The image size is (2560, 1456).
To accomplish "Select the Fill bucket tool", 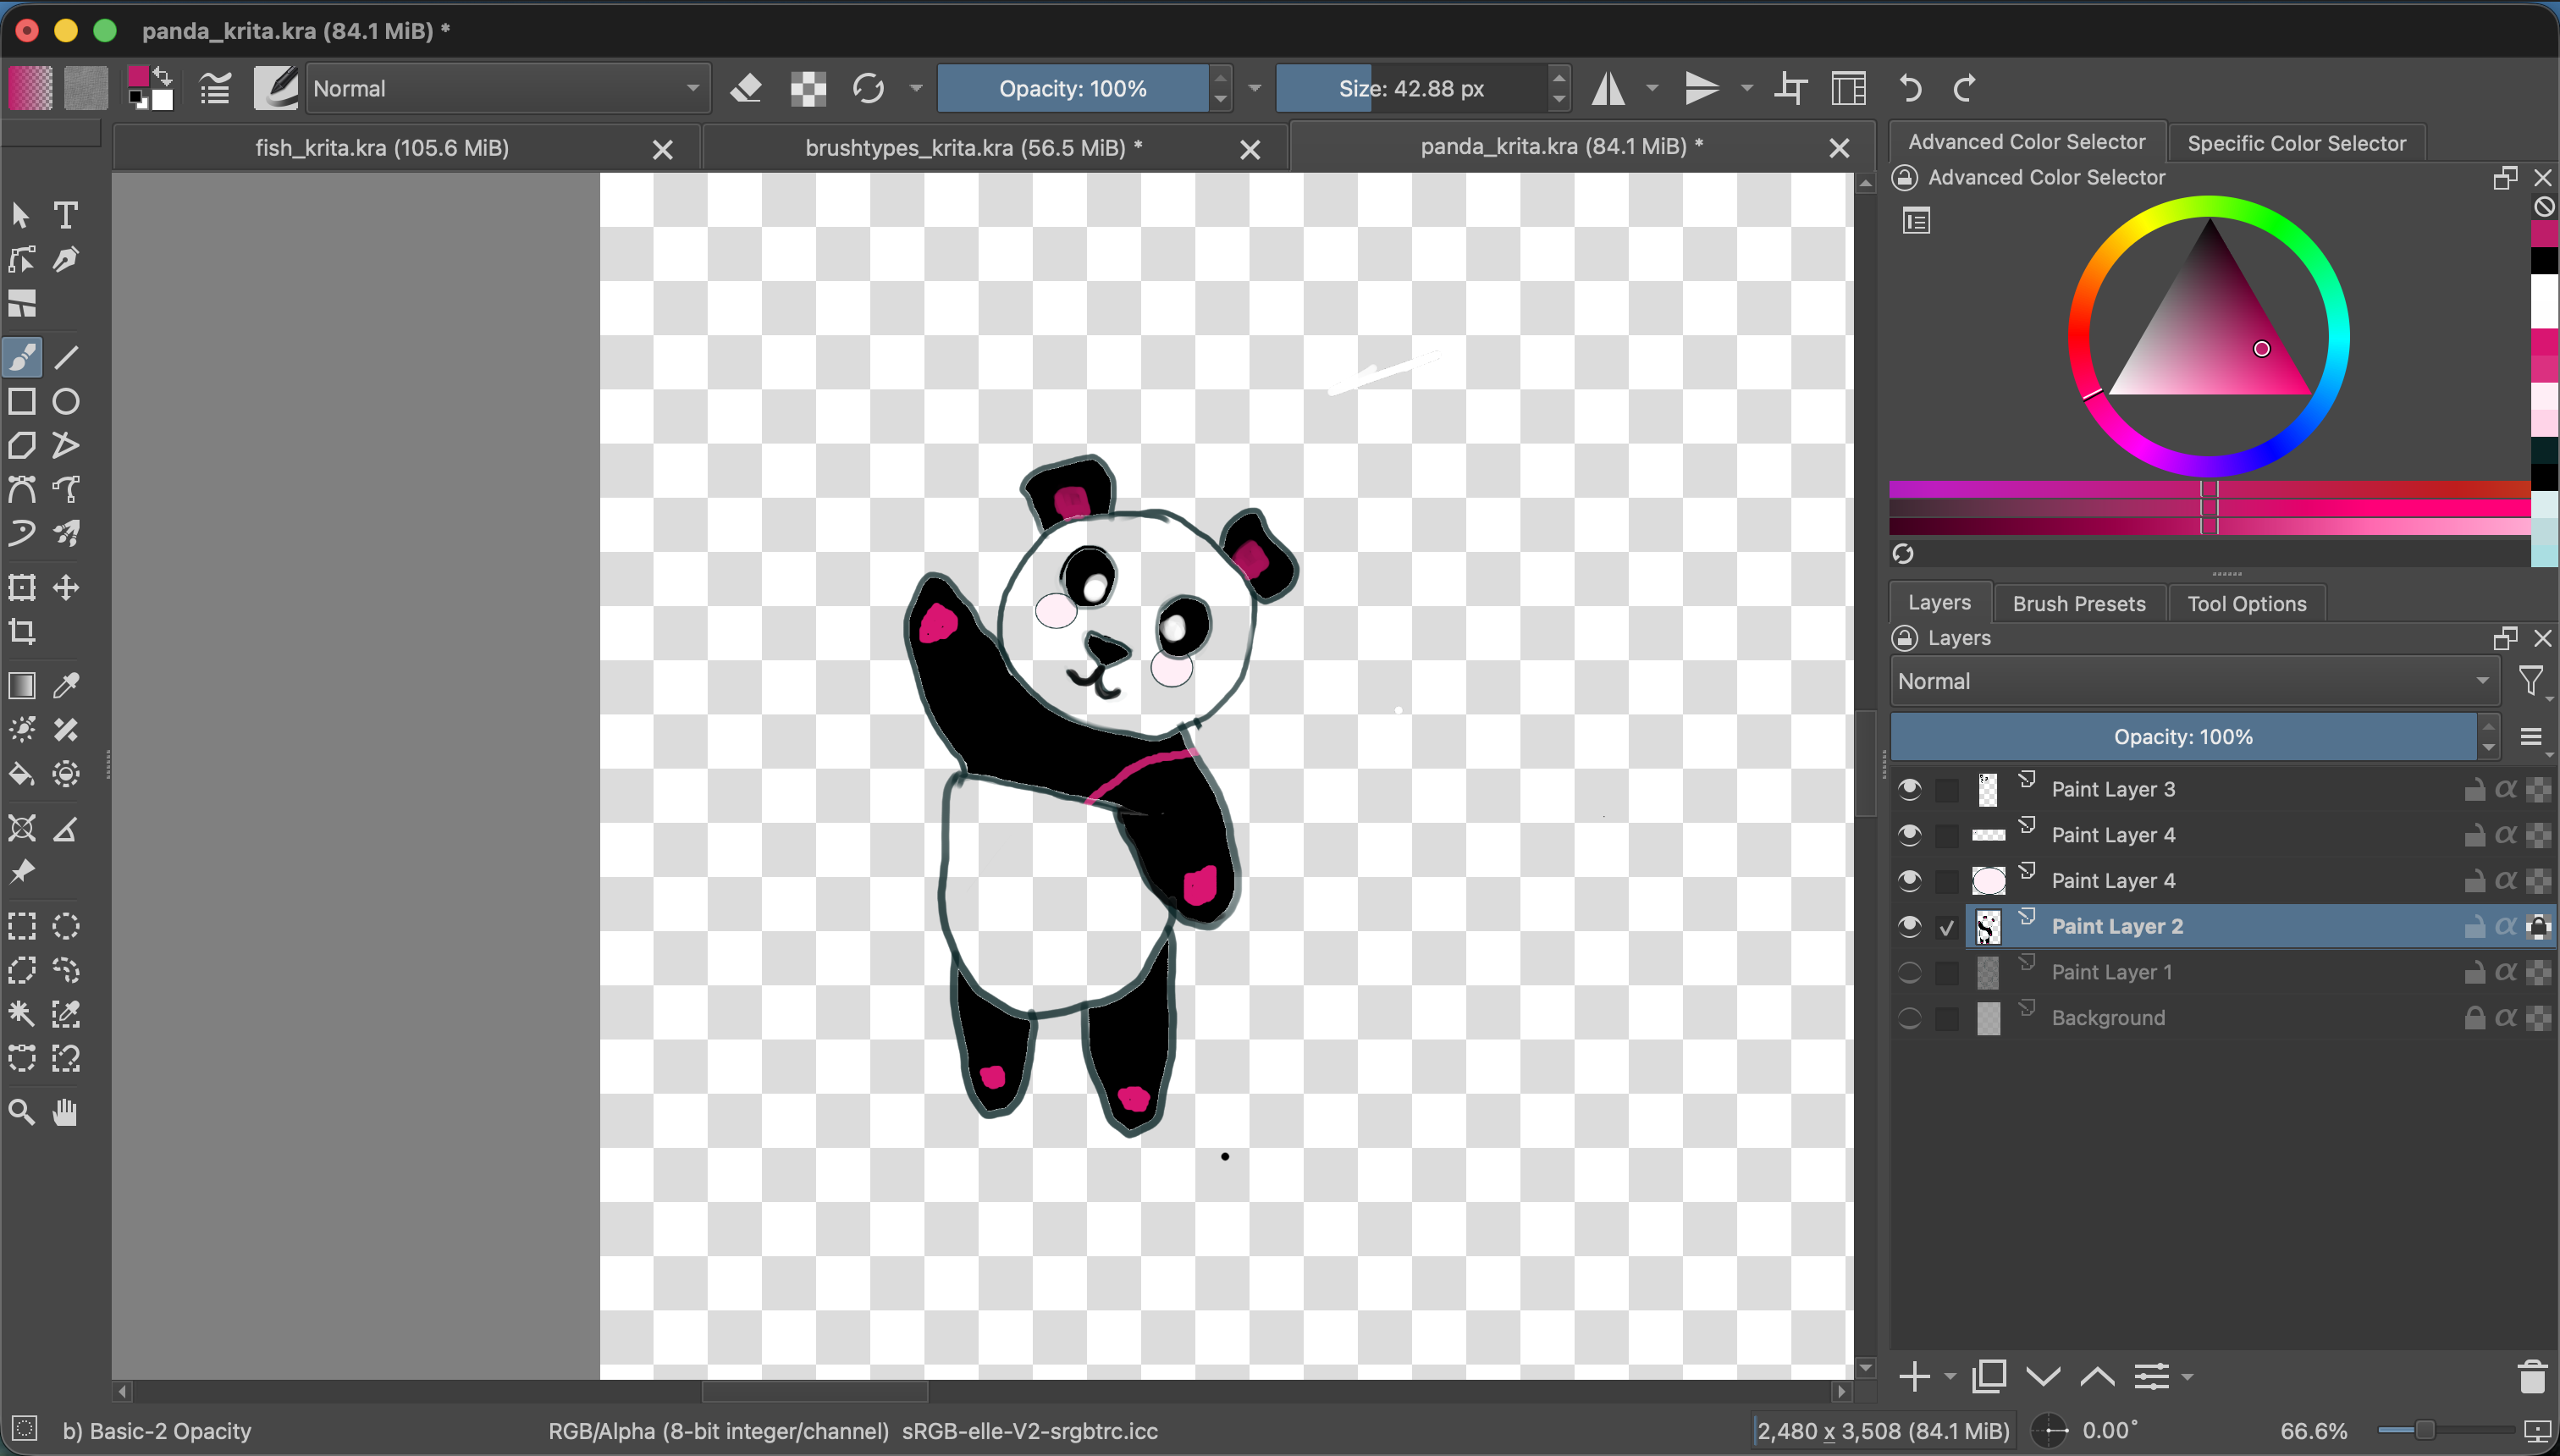I will [22, 774].
